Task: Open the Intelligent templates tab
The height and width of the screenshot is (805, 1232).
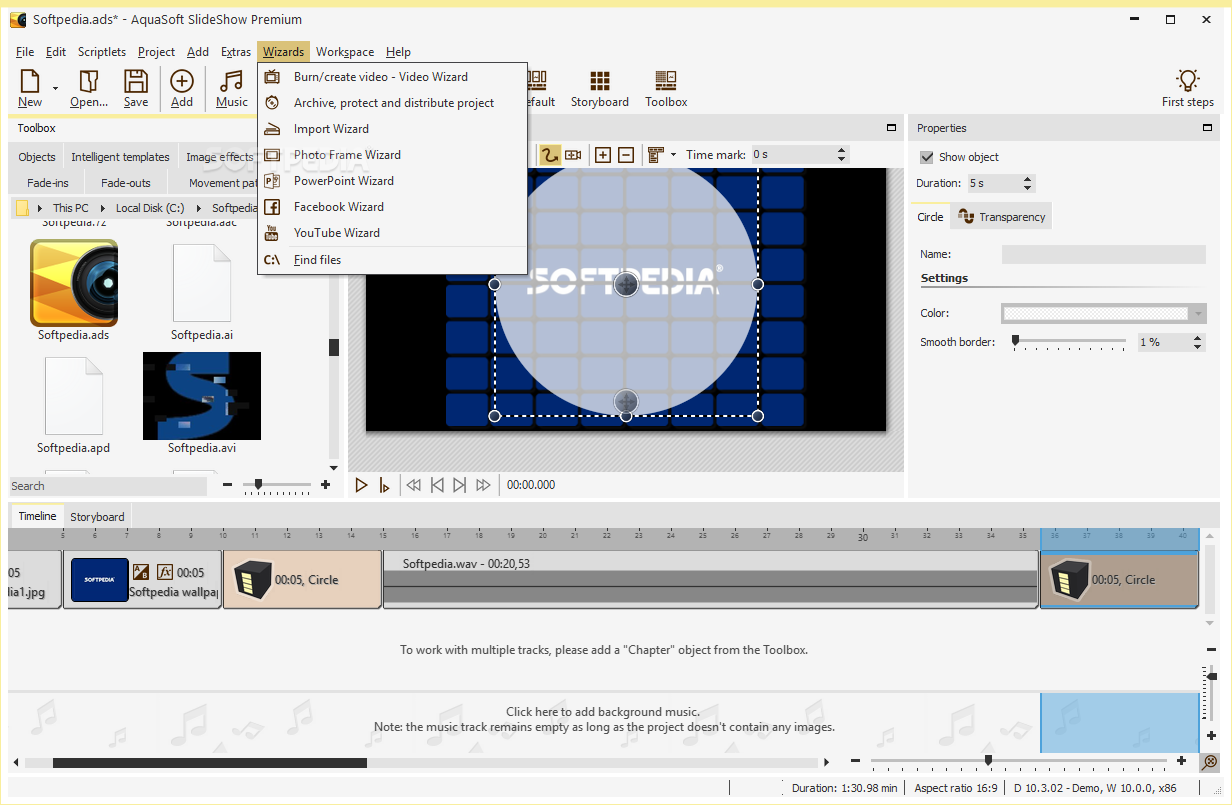Action: (x=120, y=157)
